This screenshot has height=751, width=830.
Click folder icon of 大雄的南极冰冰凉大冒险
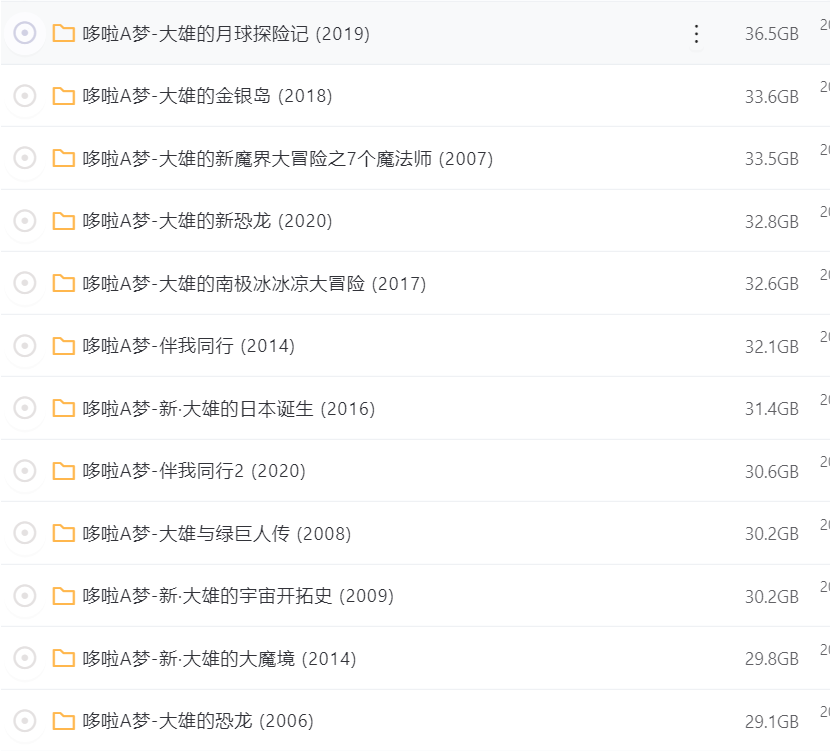click(64, 283)
